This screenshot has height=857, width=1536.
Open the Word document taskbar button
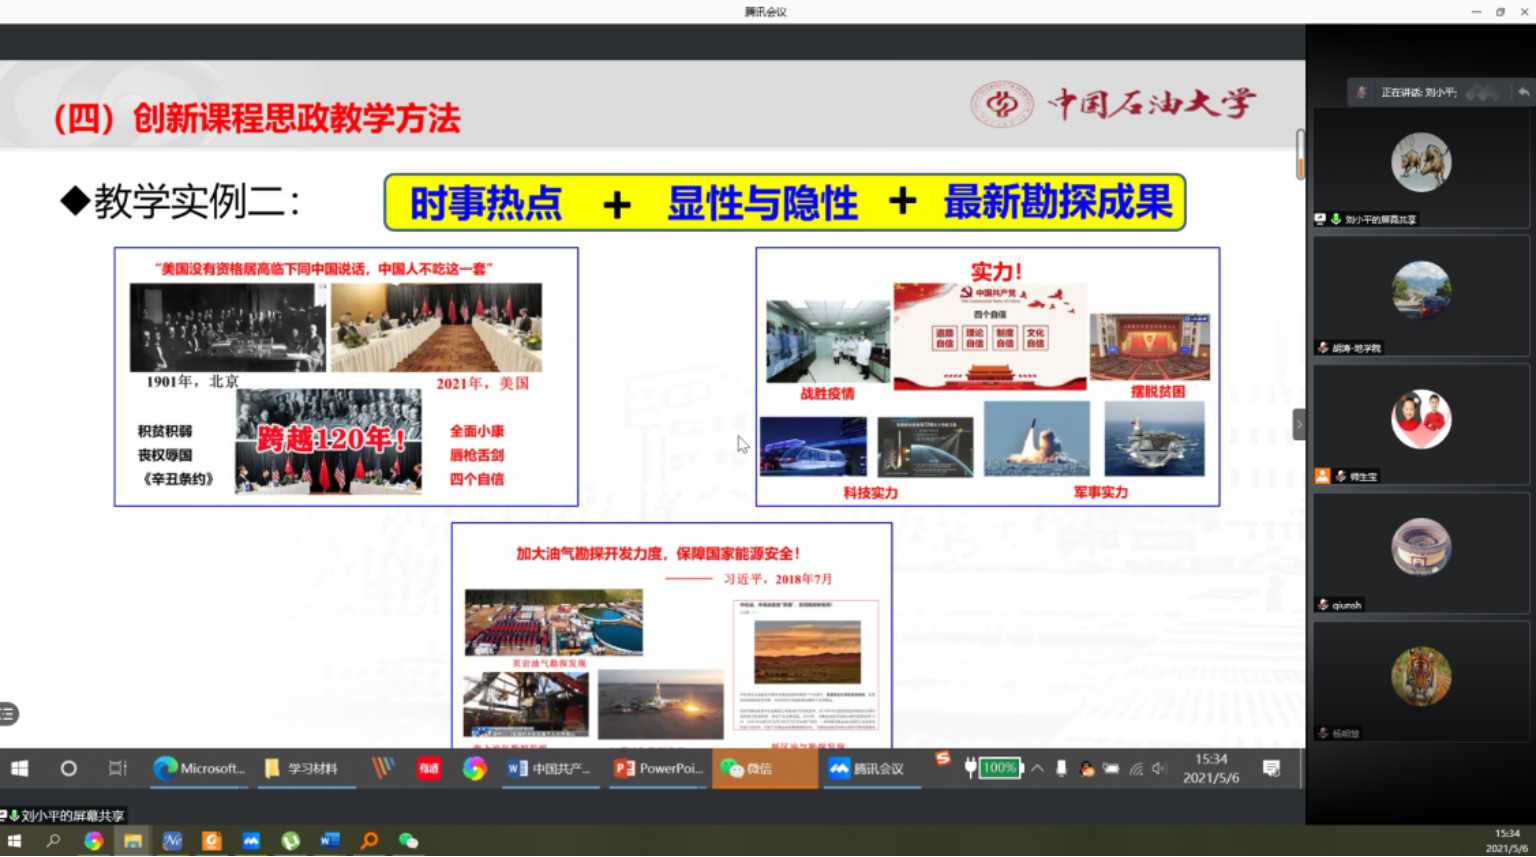[x=550, y=768]
